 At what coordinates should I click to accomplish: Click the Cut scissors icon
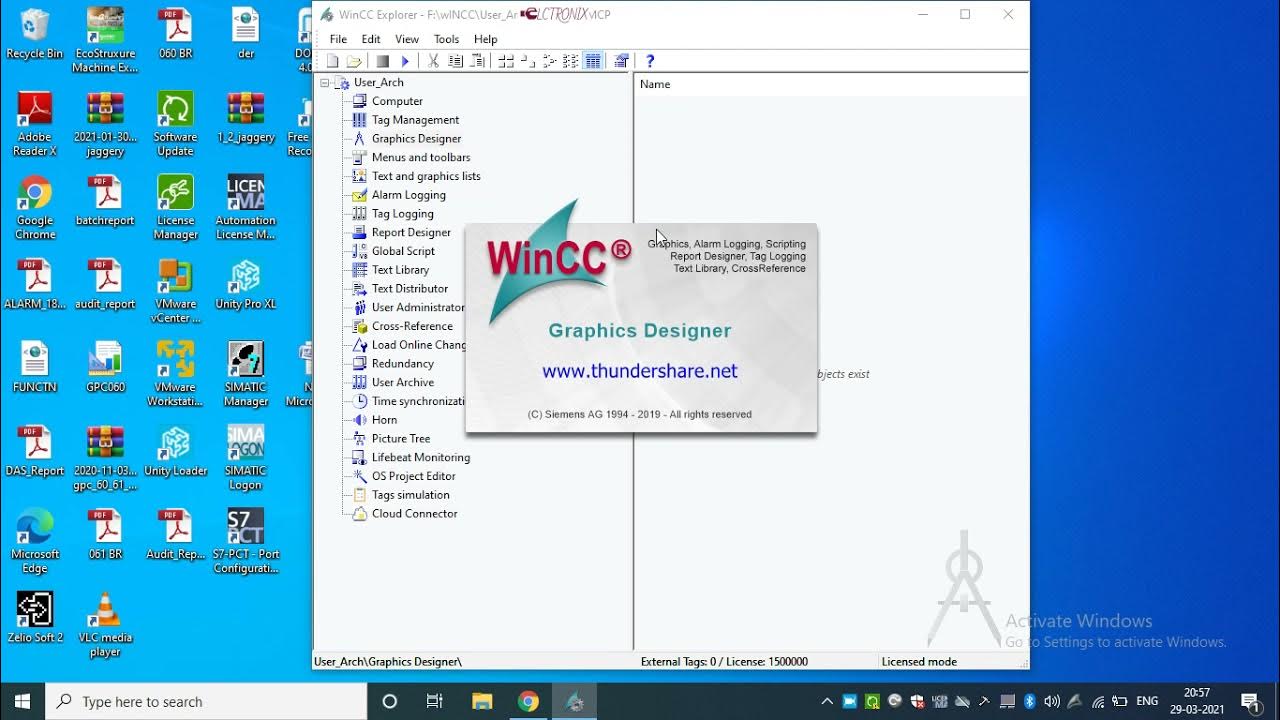point(433,61)
